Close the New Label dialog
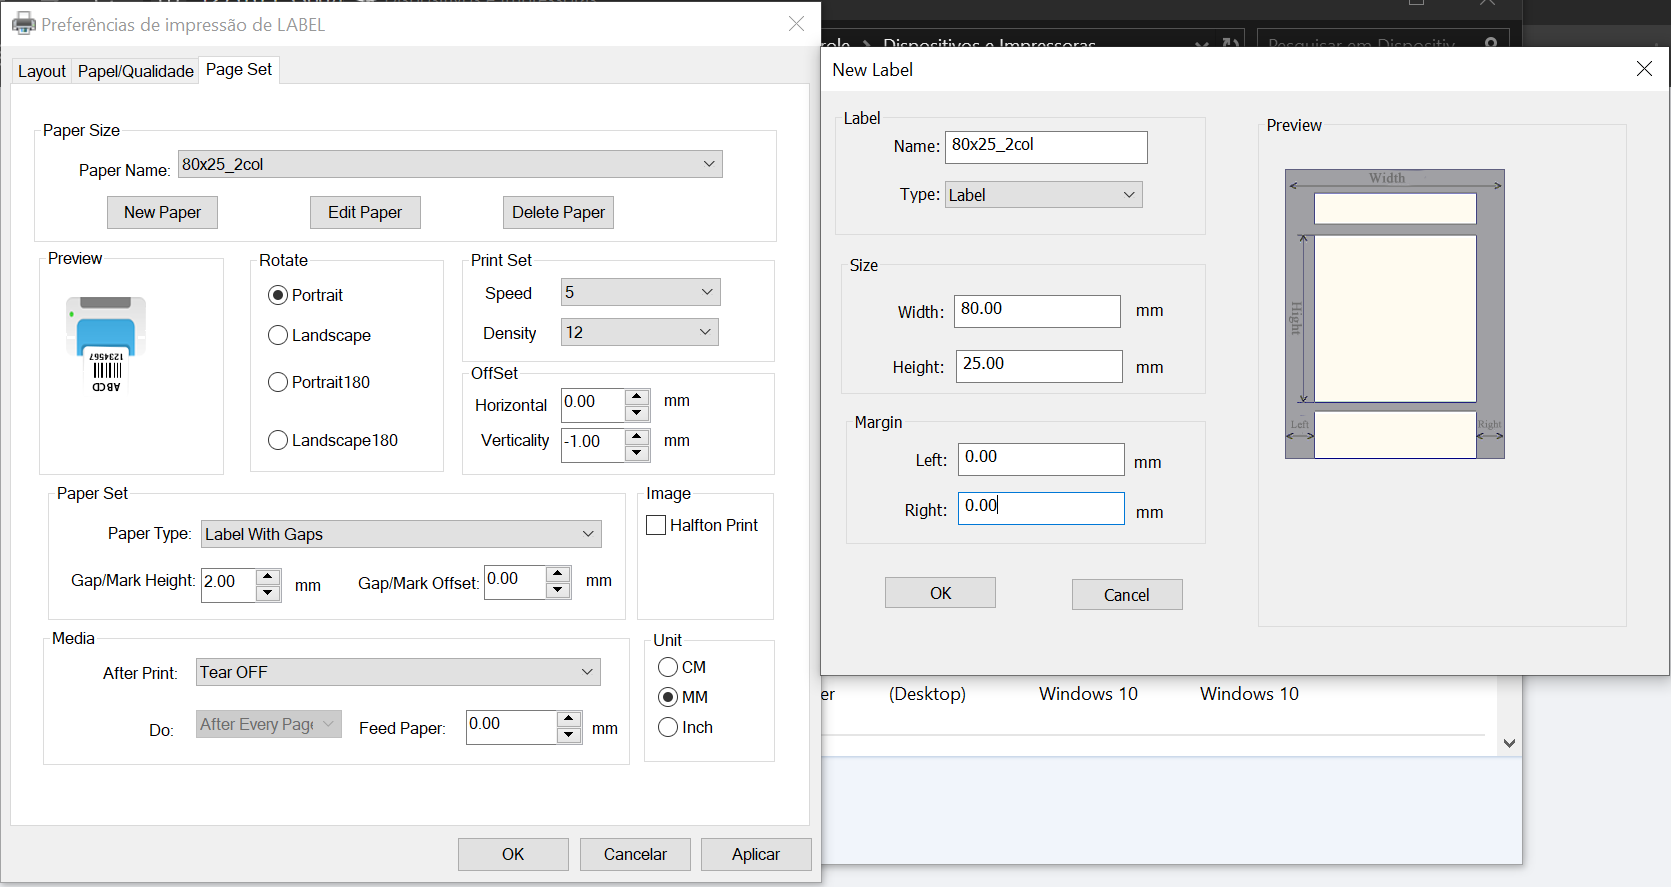This screenshot has height=887, width=1671. (1644, 69)
